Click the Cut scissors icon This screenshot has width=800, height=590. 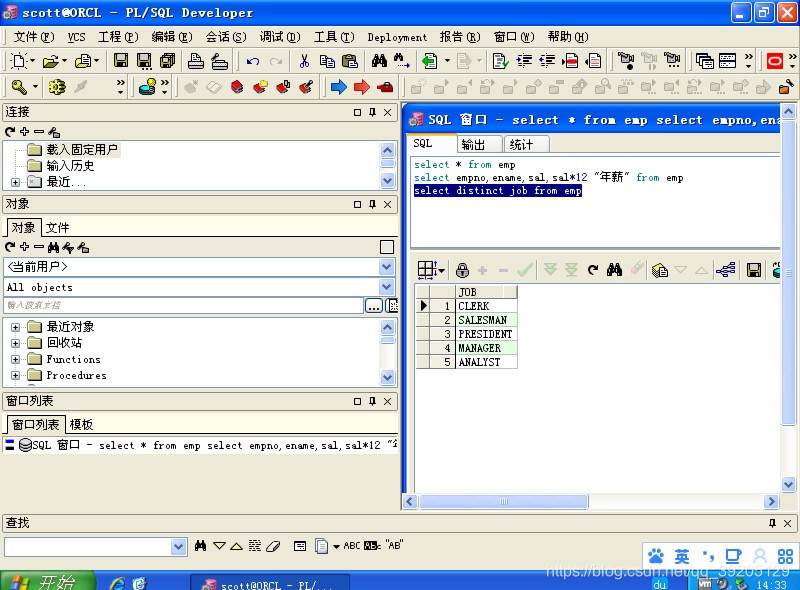[x=304, y=61]
